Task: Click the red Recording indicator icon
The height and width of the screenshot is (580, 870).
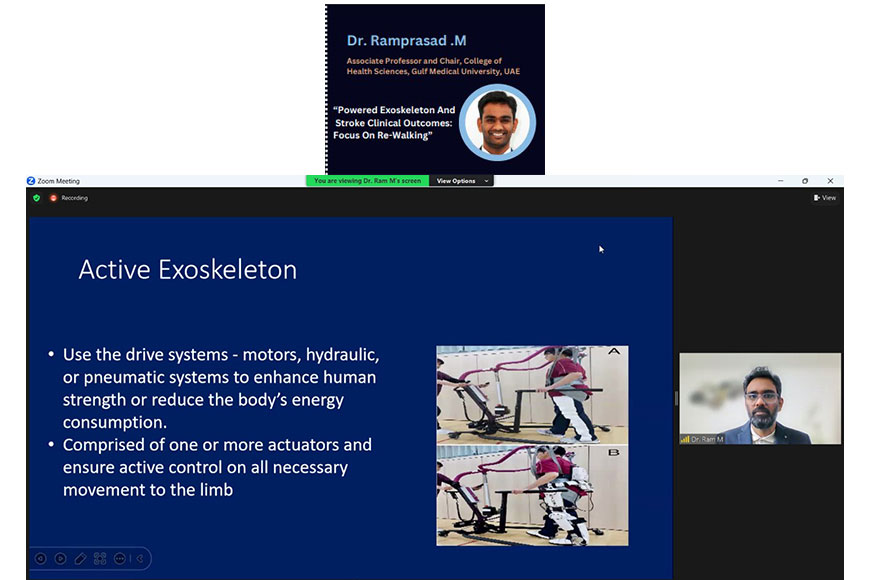Action: pyautogui.click(x=53, y=198)
